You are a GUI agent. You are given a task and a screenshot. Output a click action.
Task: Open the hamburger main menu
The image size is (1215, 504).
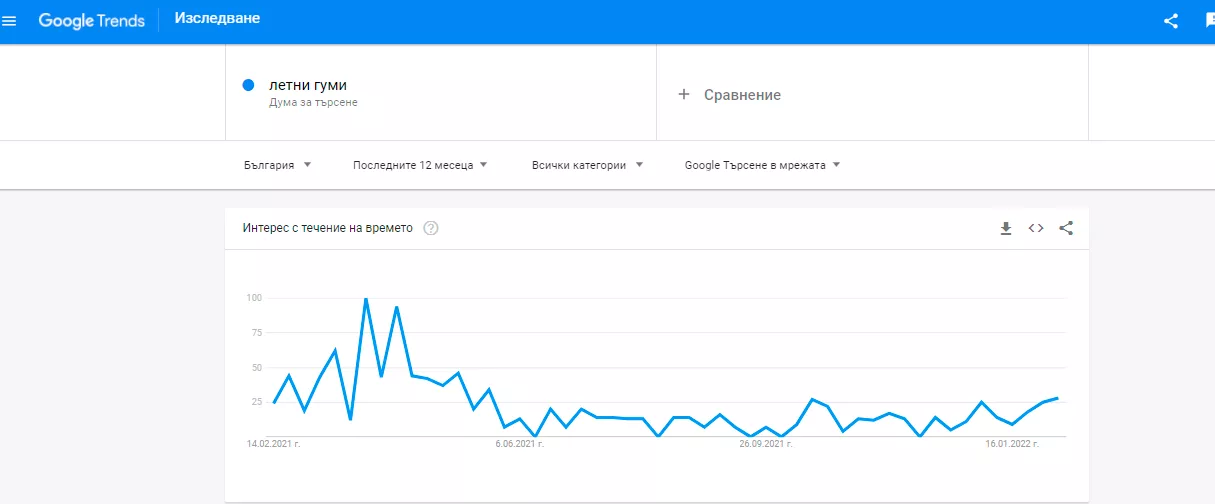(x=10, y=21)
